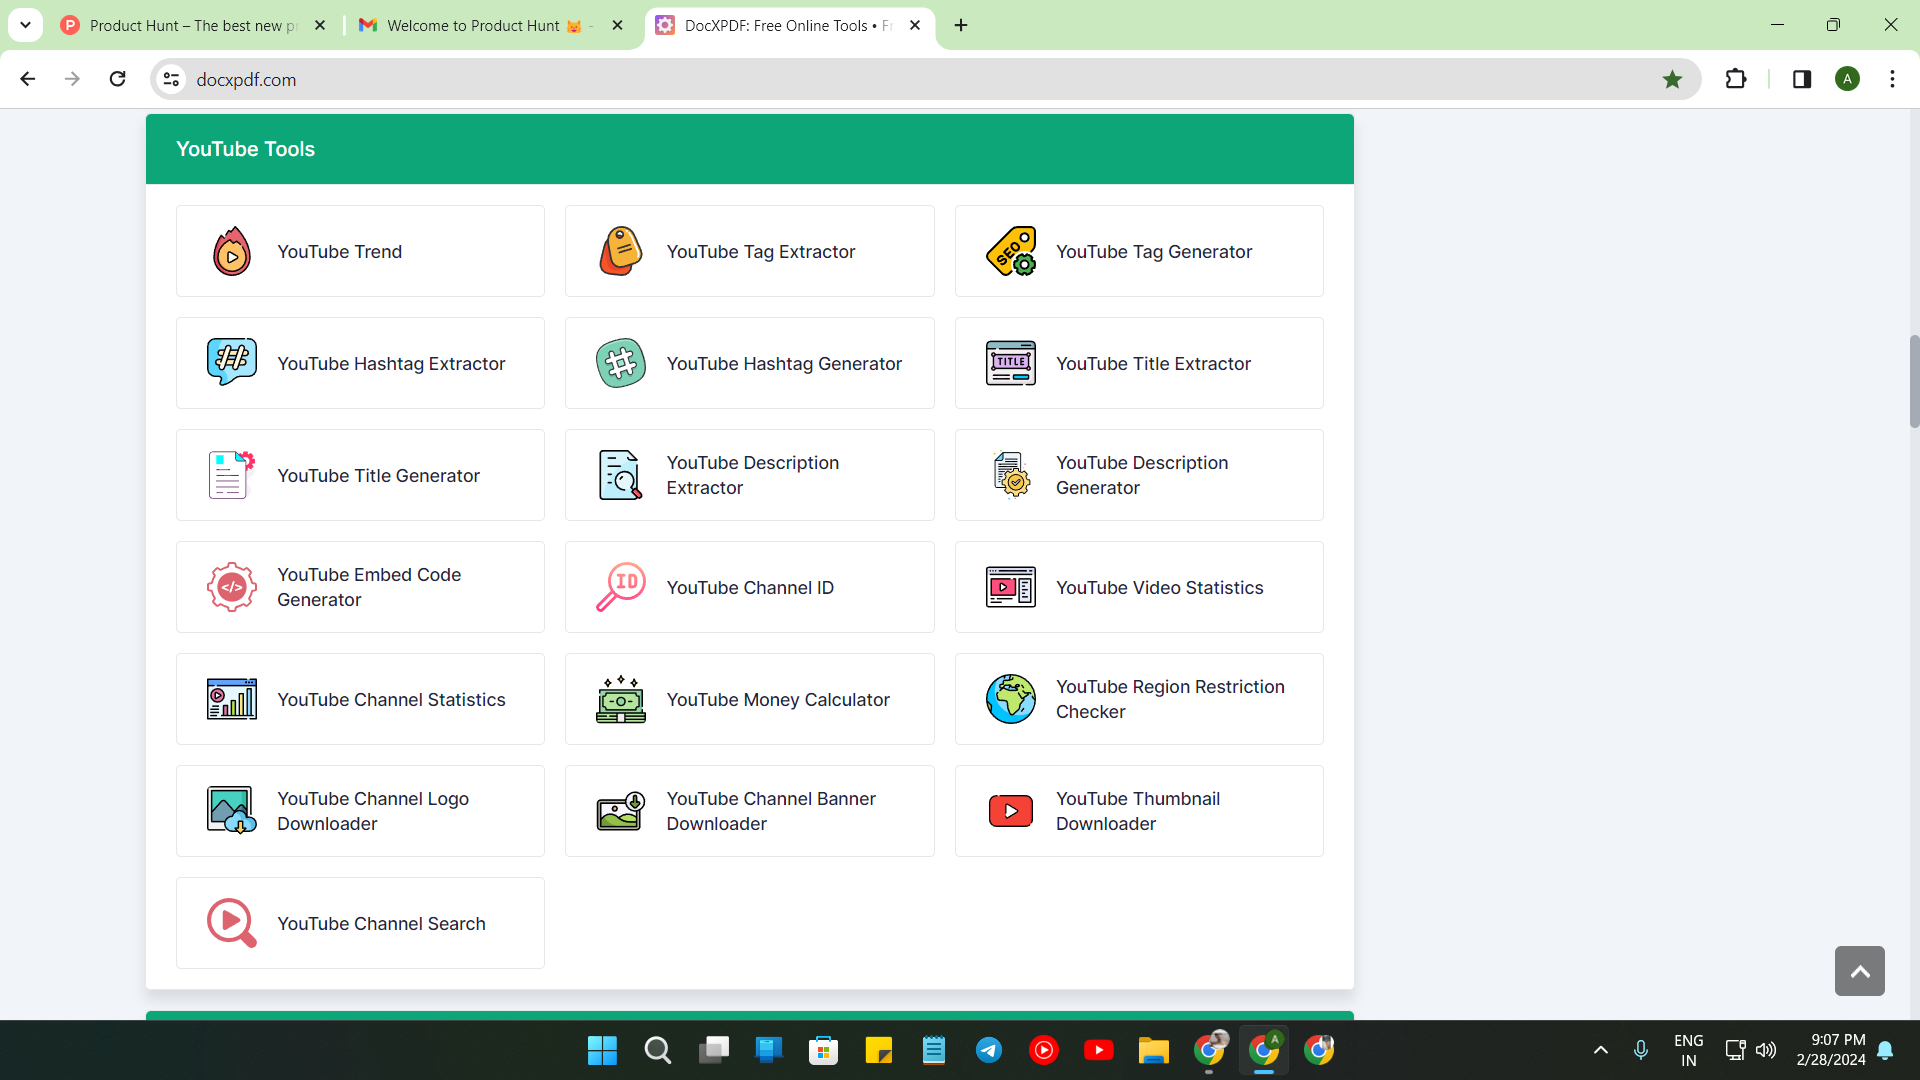Click the YouTube Title Extractor icon
This screenshot has height=1080, width=1920.
1011,363
